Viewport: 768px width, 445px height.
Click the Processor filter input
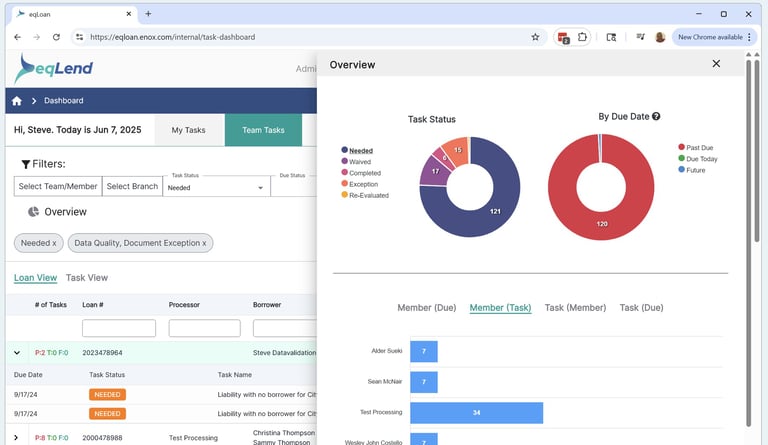(205, 328)
